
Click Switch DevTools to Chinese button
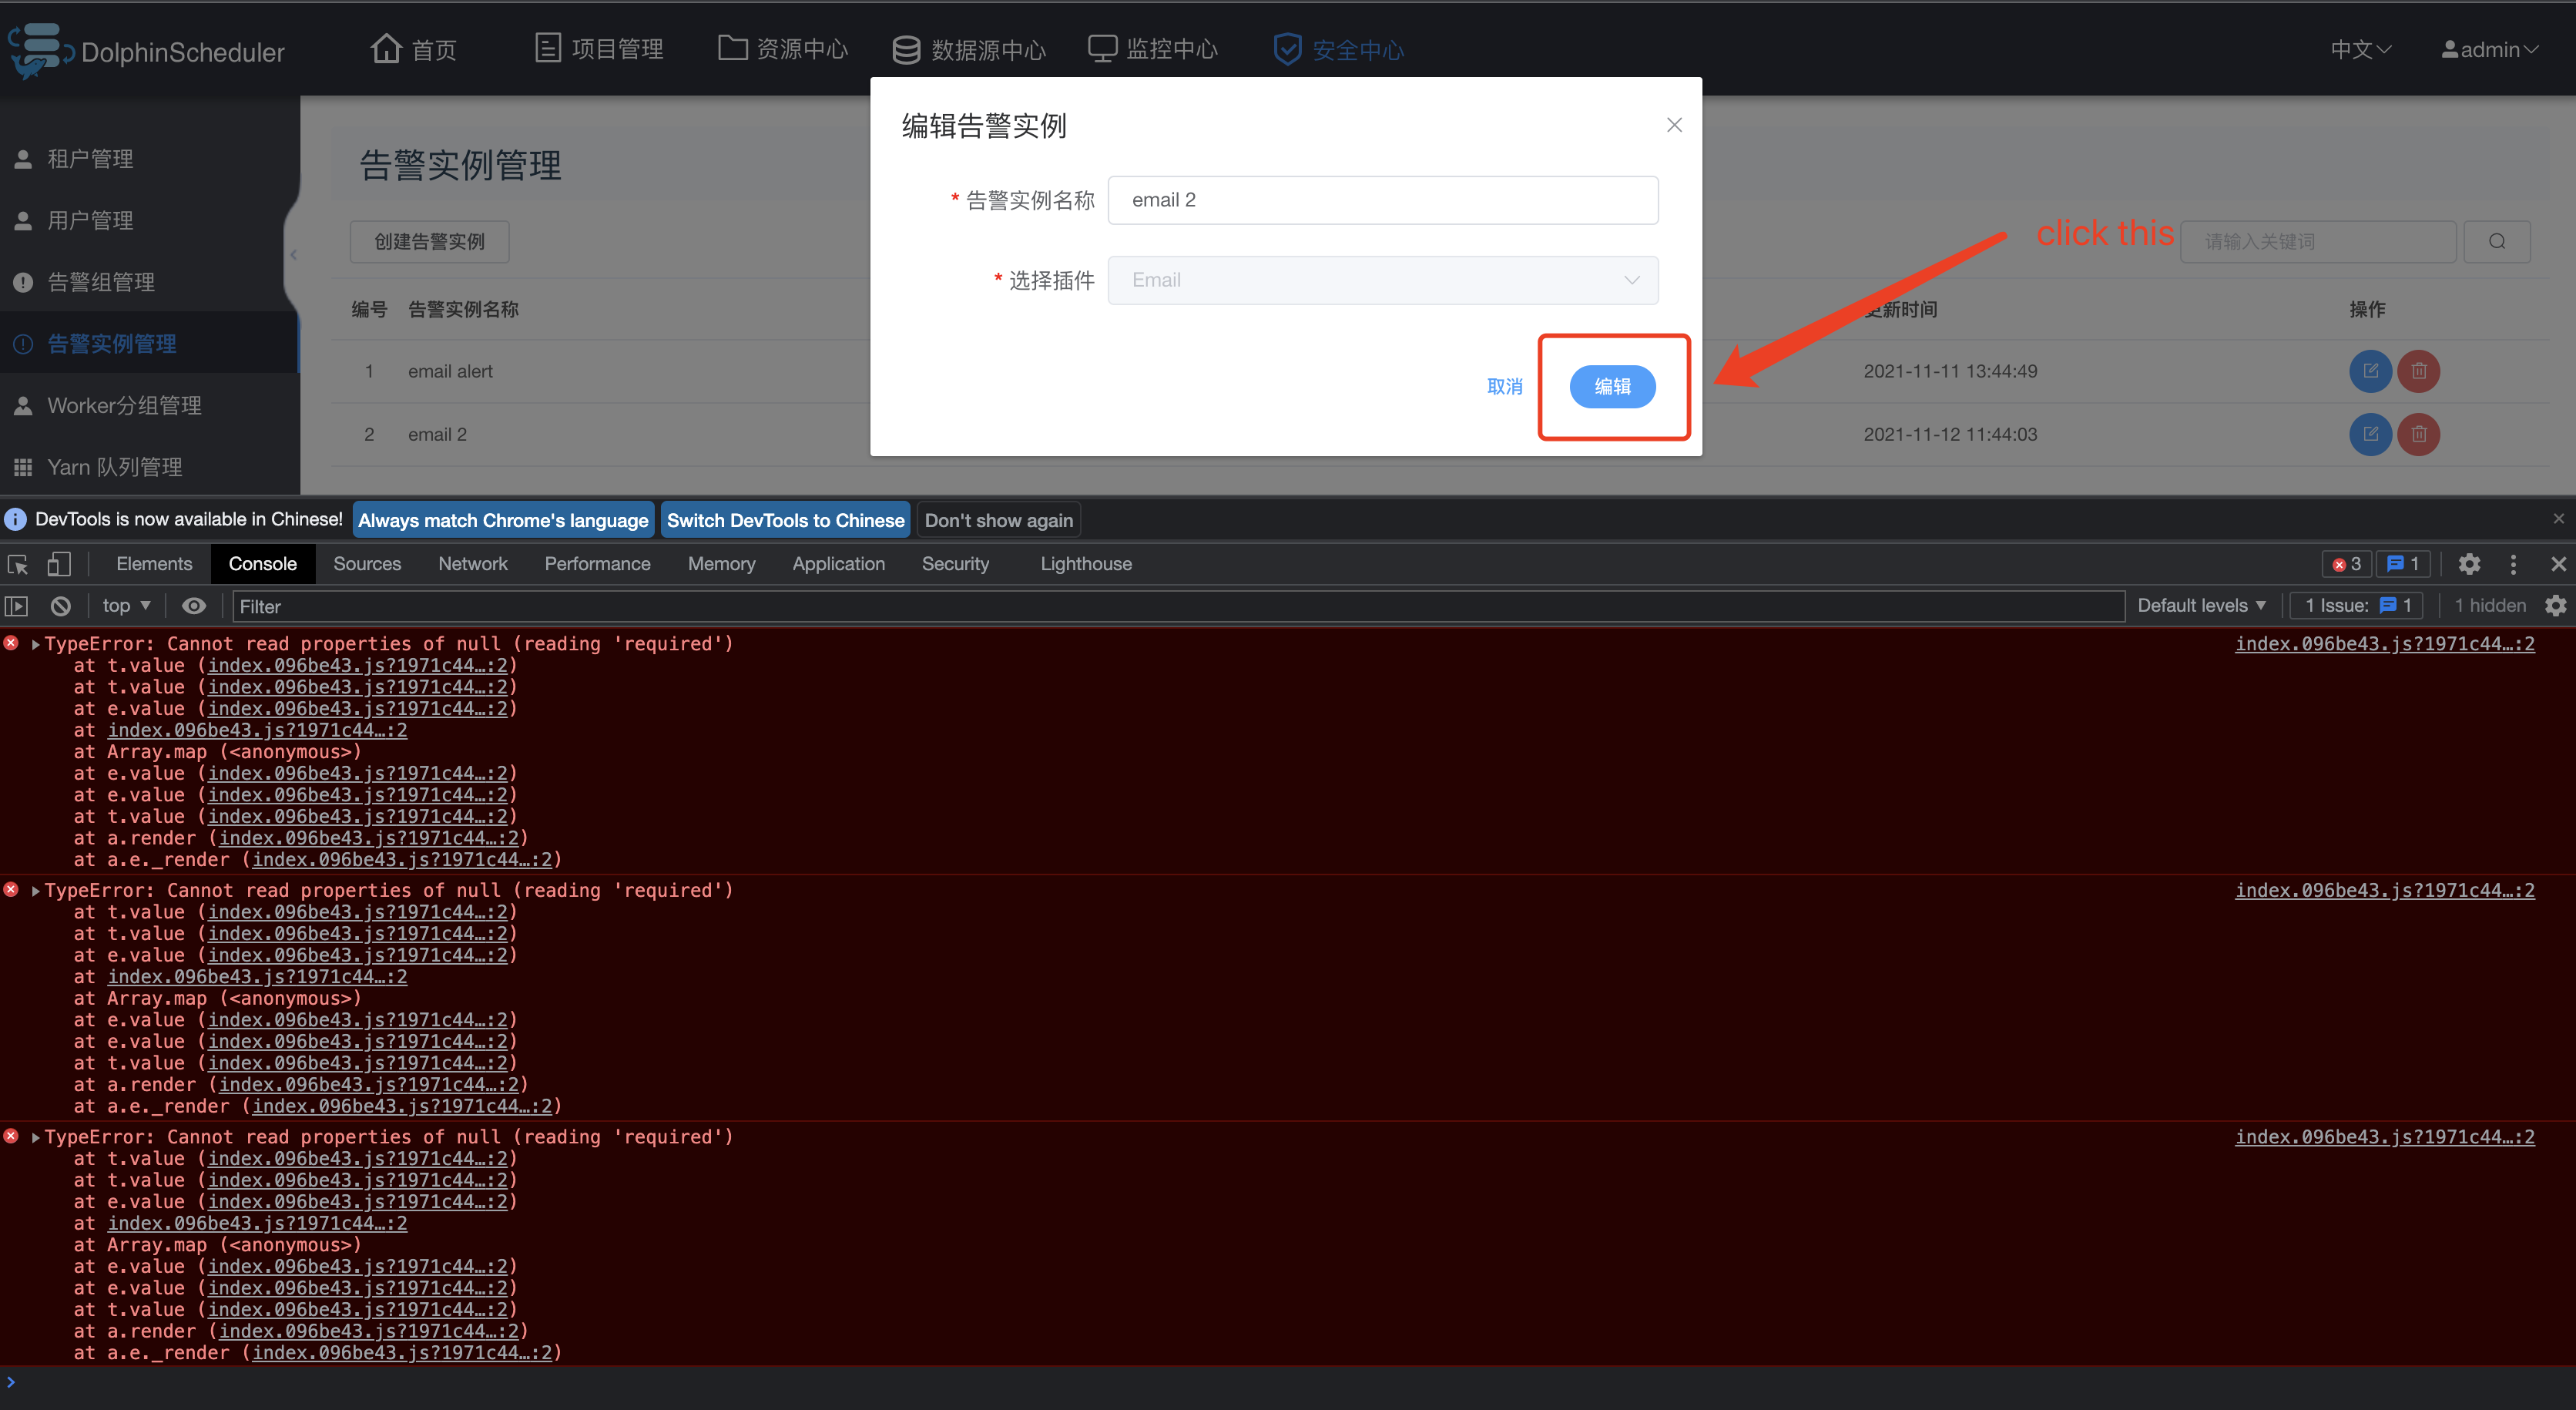pos(785,520)
